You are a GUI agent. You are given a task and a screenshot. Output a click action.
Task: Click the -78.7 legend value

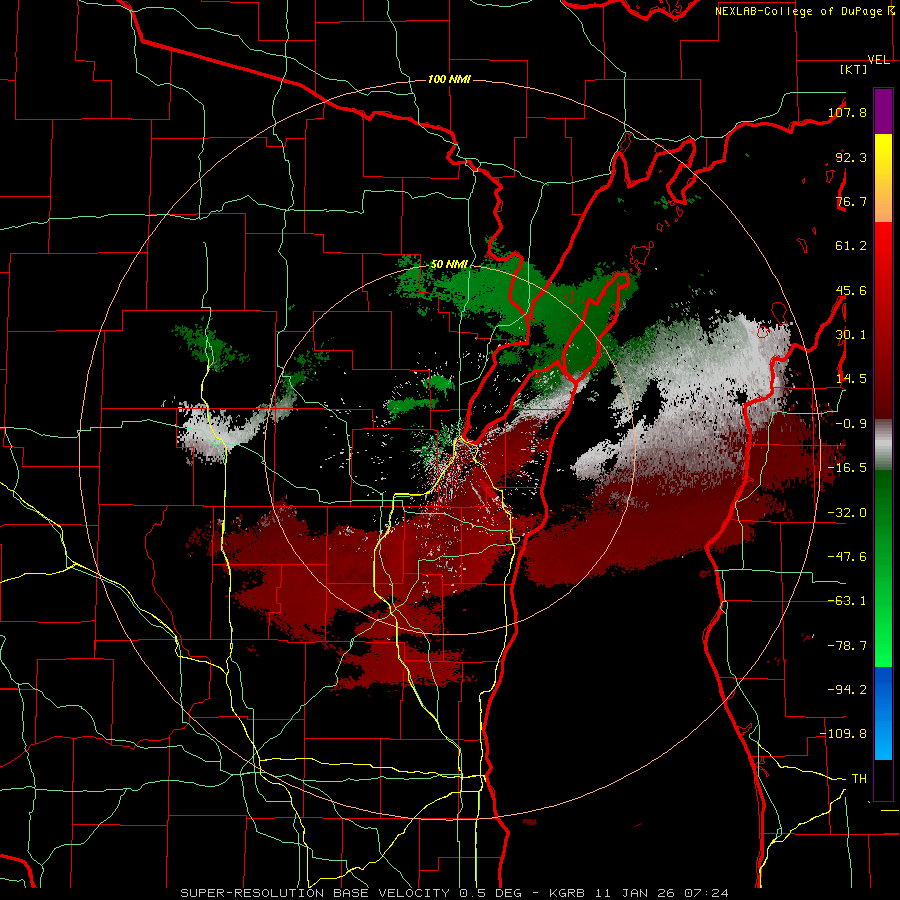click(x=847, y=646)
